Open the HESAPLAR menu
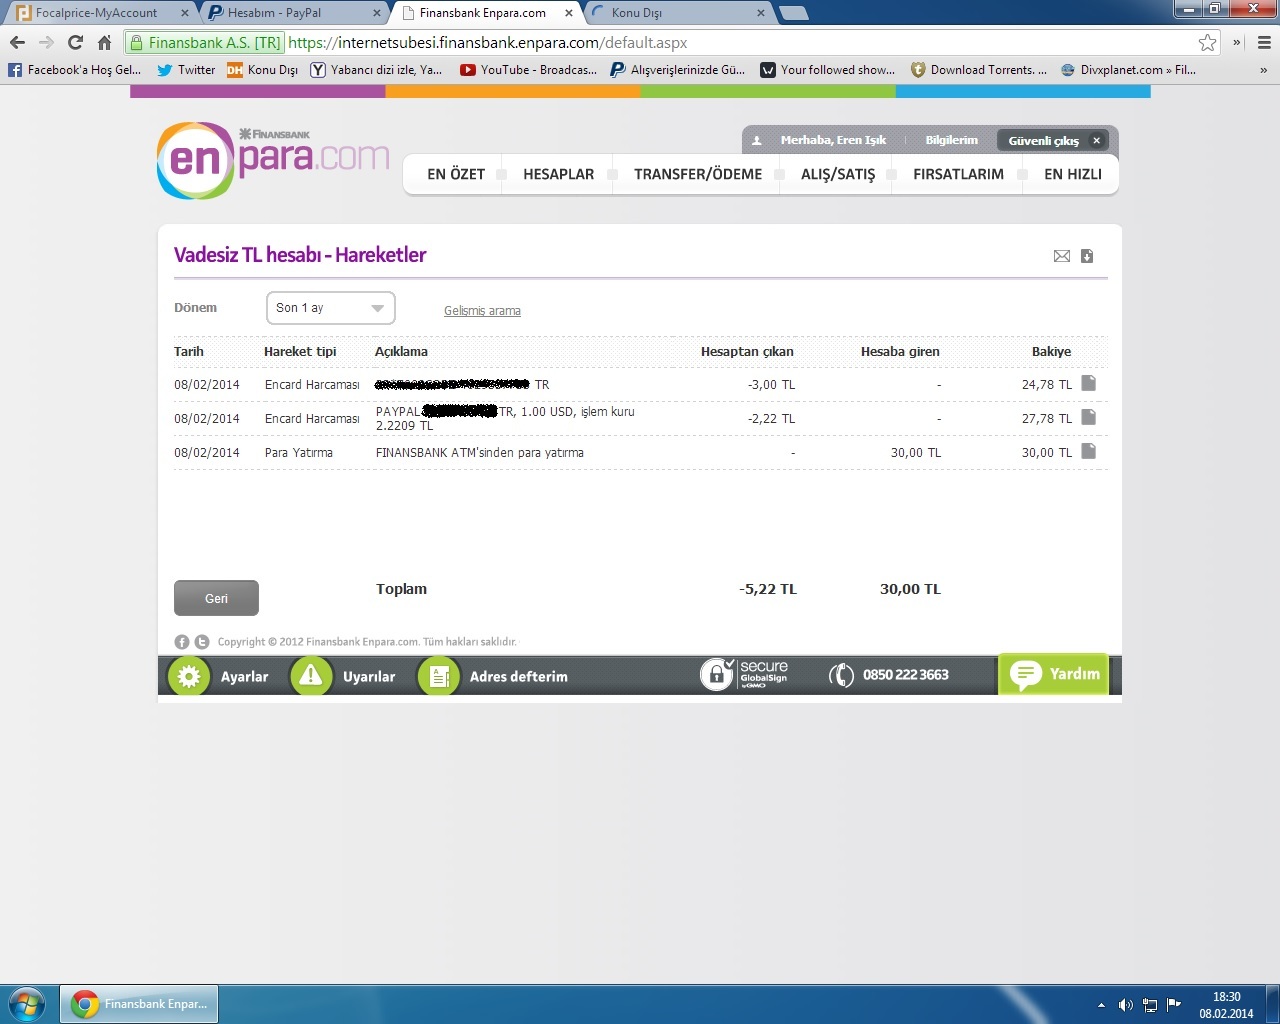The image size is (1280, 1024). [559, 174]
